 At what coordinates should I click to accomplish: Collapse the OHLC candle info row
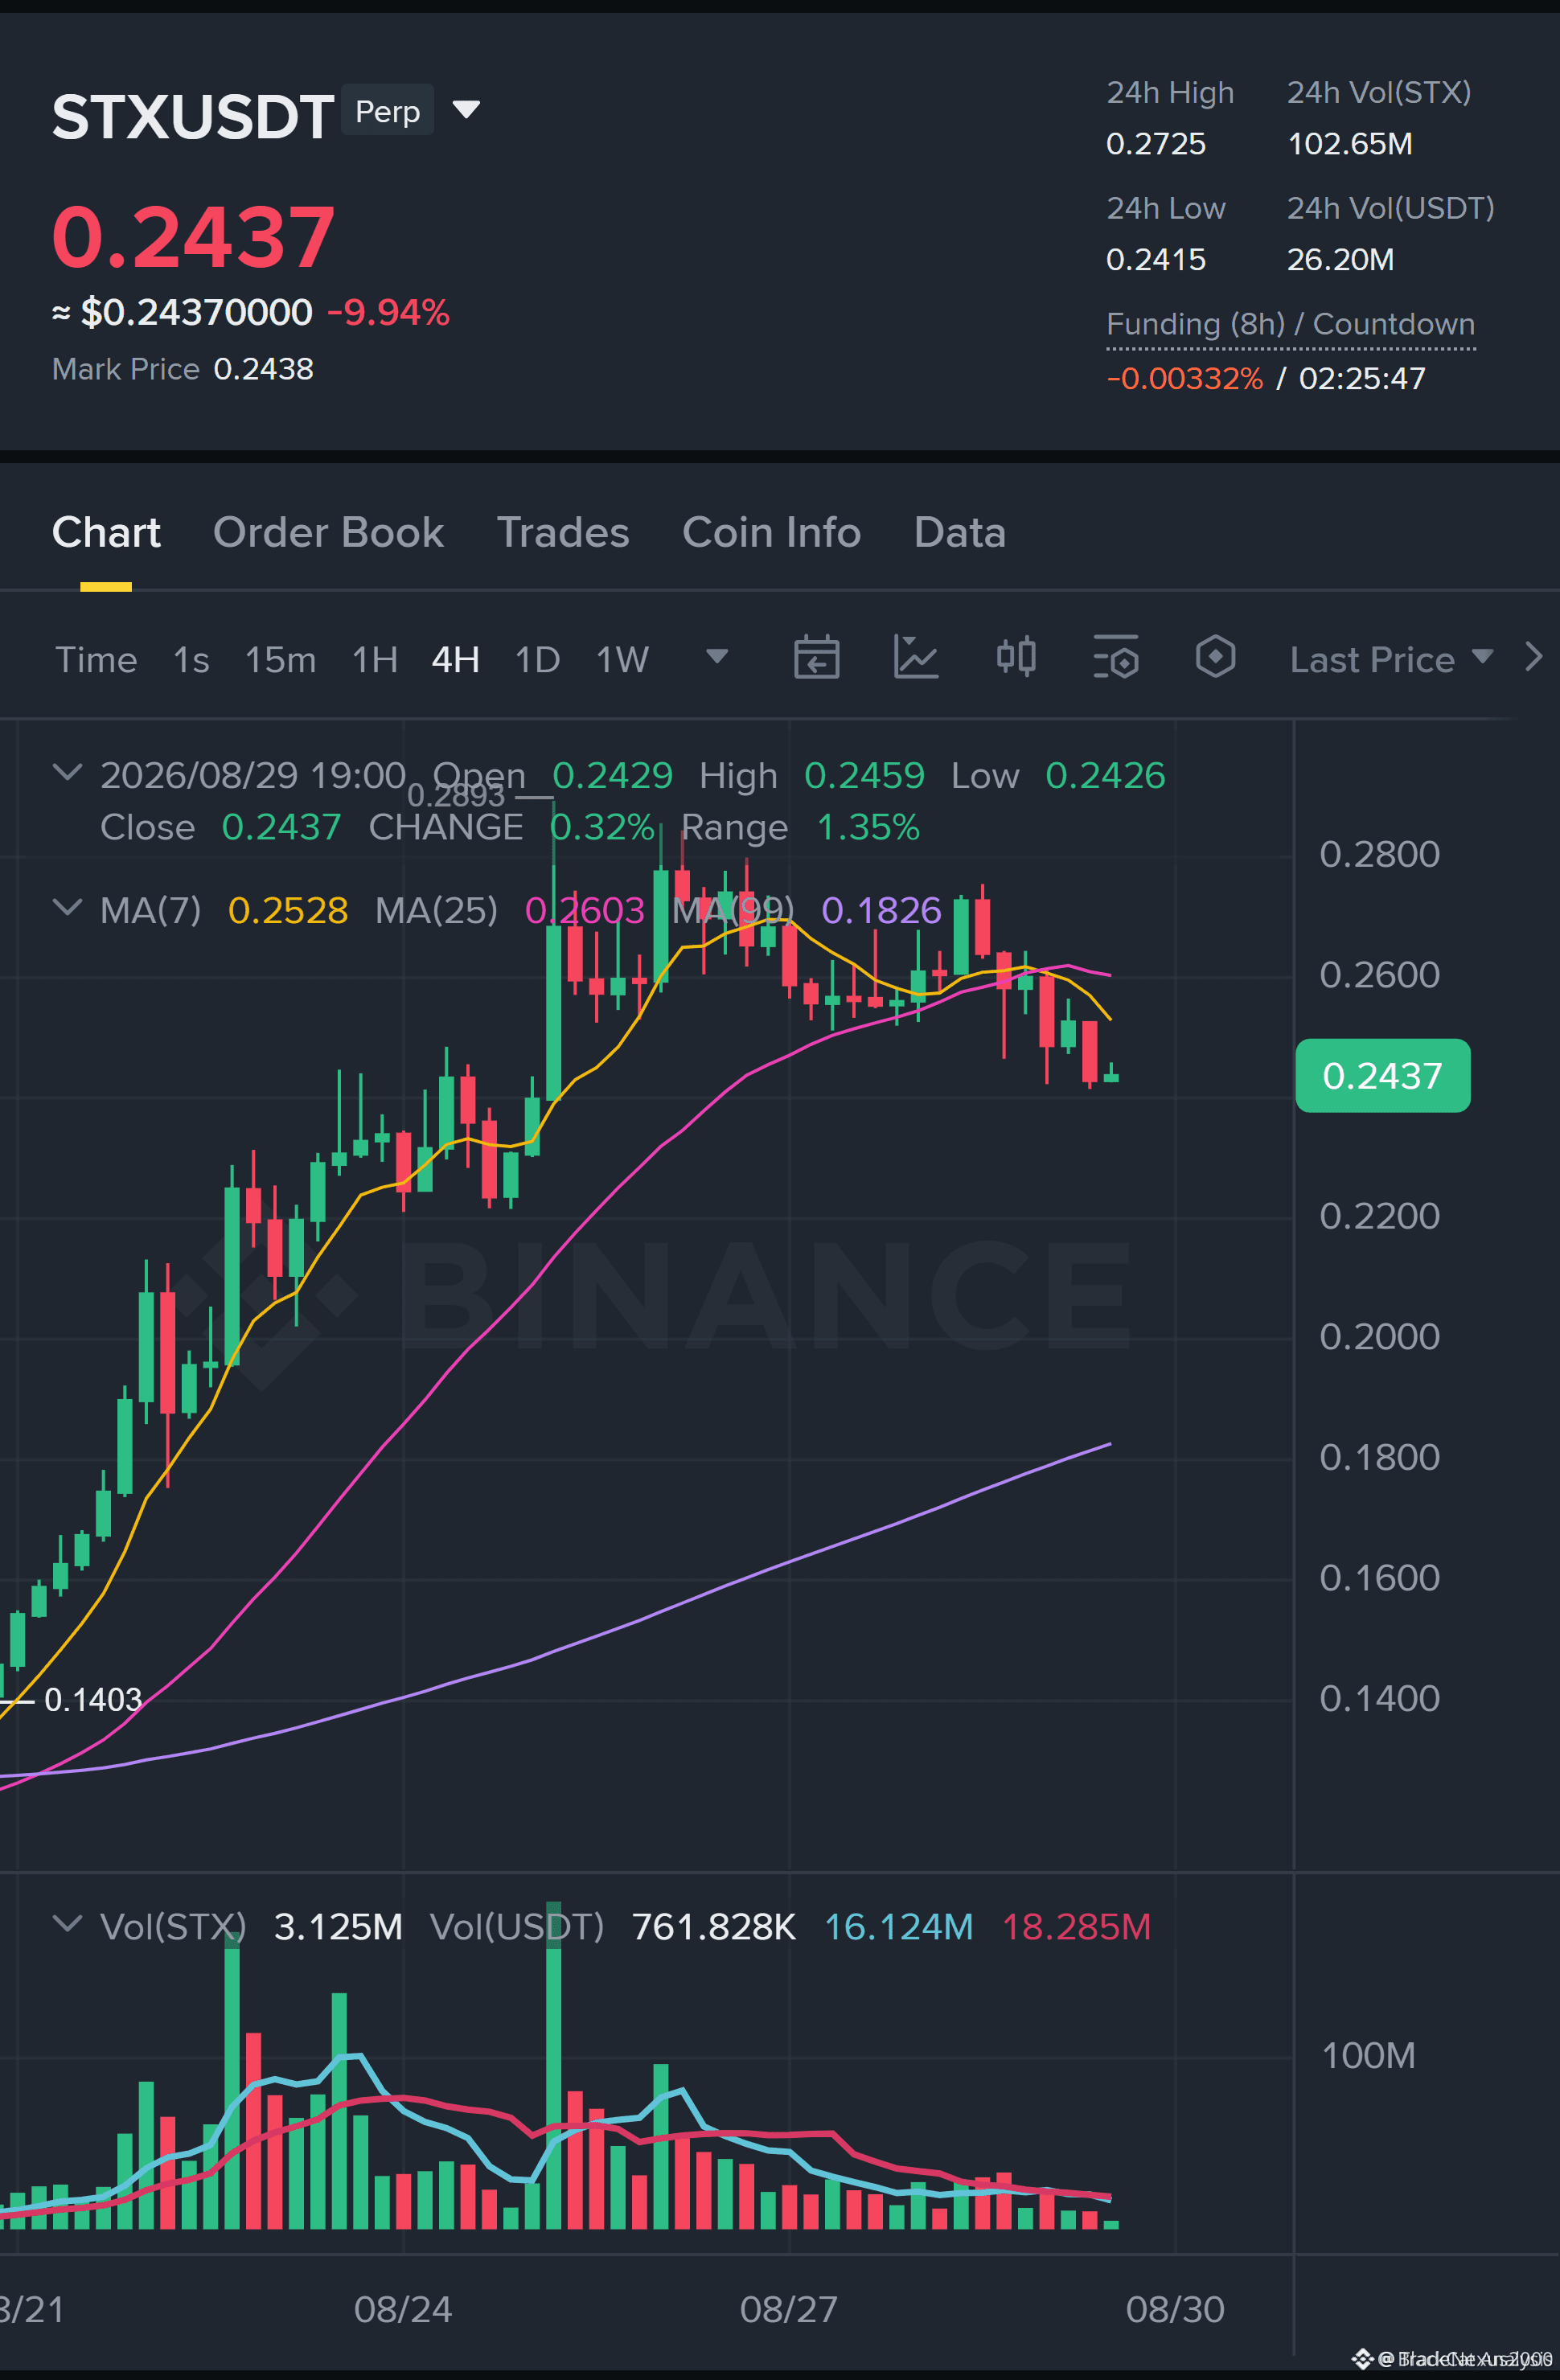[x=67, y=772]
